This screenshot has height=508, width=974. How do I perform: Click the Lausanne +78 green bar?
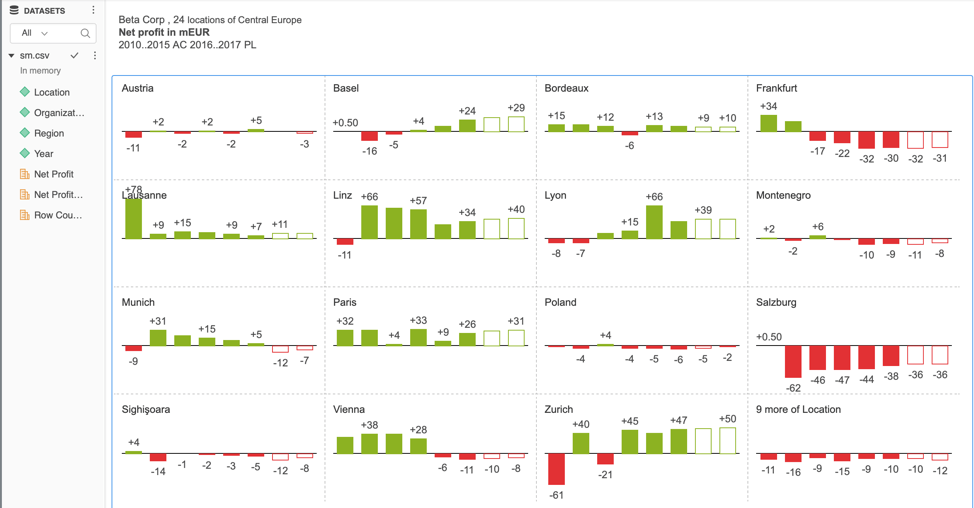pyautogui.click(x=133, y=216)
